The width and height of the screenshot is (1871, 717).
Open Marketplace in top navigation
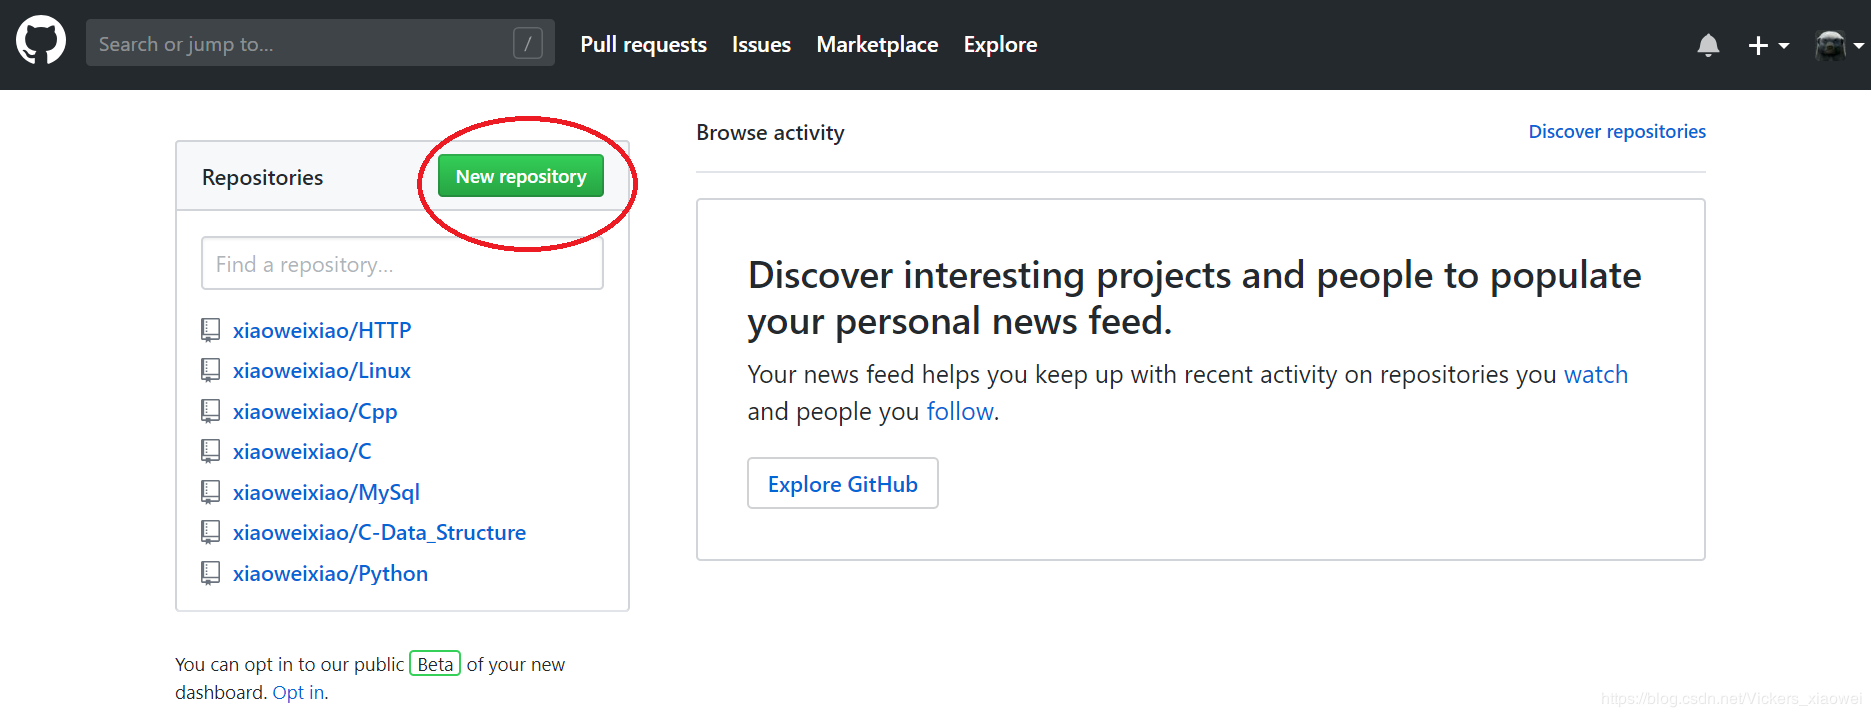click(877, 45)
